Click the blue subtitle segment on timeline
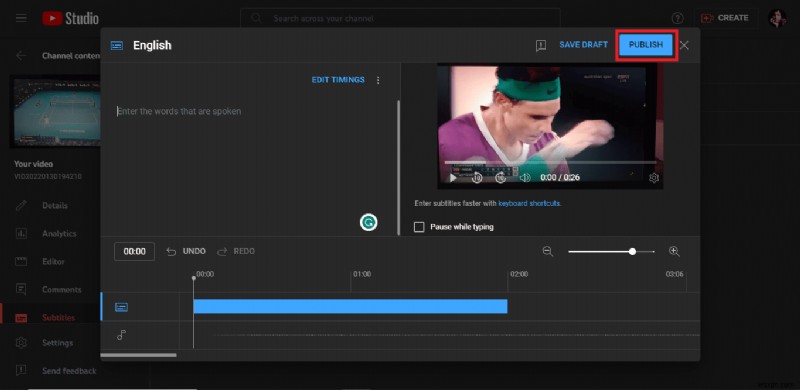Viewport: 800px width, 390px height. point(350,306)
